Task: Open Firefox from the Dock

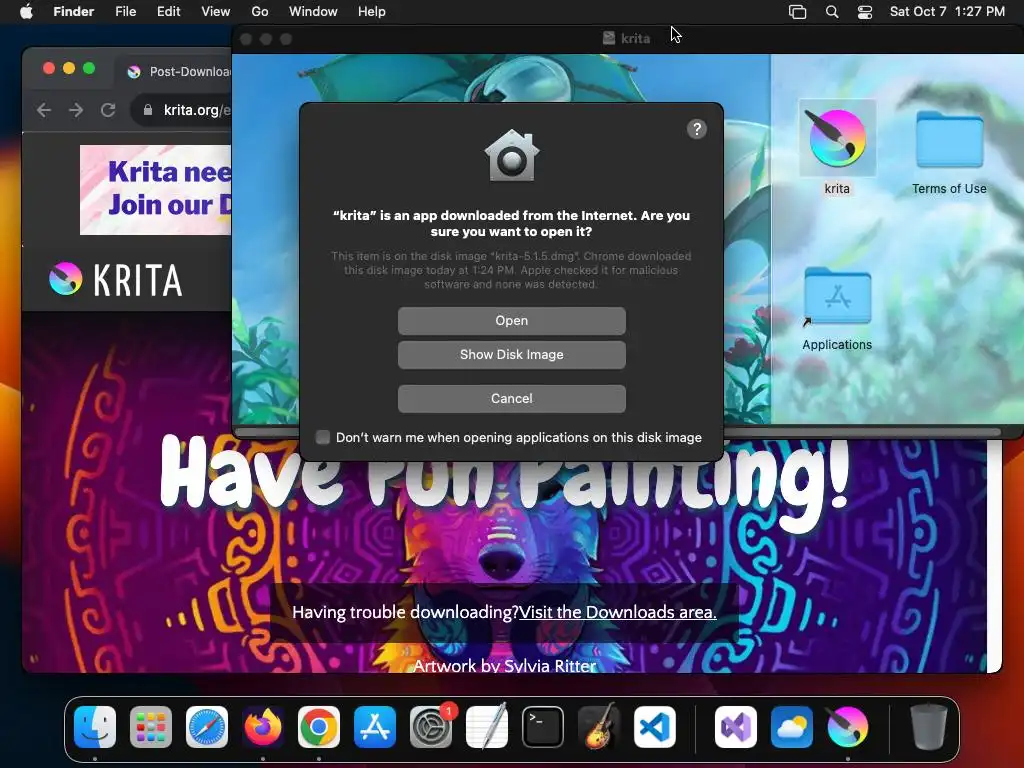Action: click(x=263, y=727)
